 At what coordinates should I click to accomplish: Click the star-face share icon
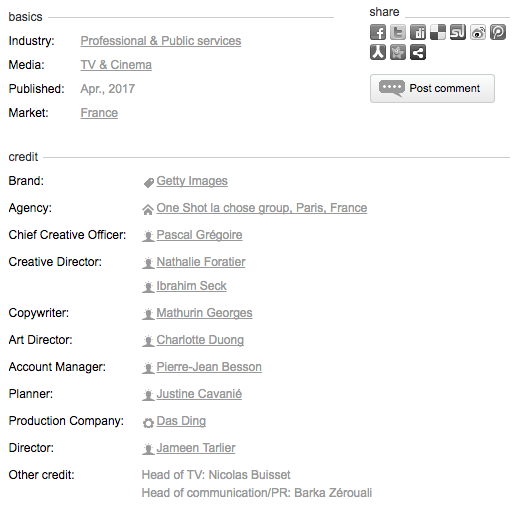pyautogui.click(x=398, y=52)
